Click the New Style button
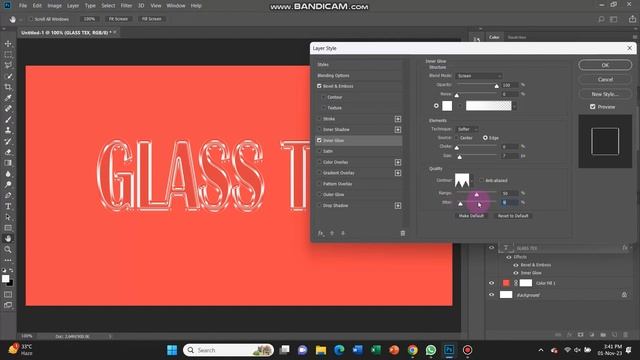The width and height of the screenshot is (640, 360). pos(605,94)
